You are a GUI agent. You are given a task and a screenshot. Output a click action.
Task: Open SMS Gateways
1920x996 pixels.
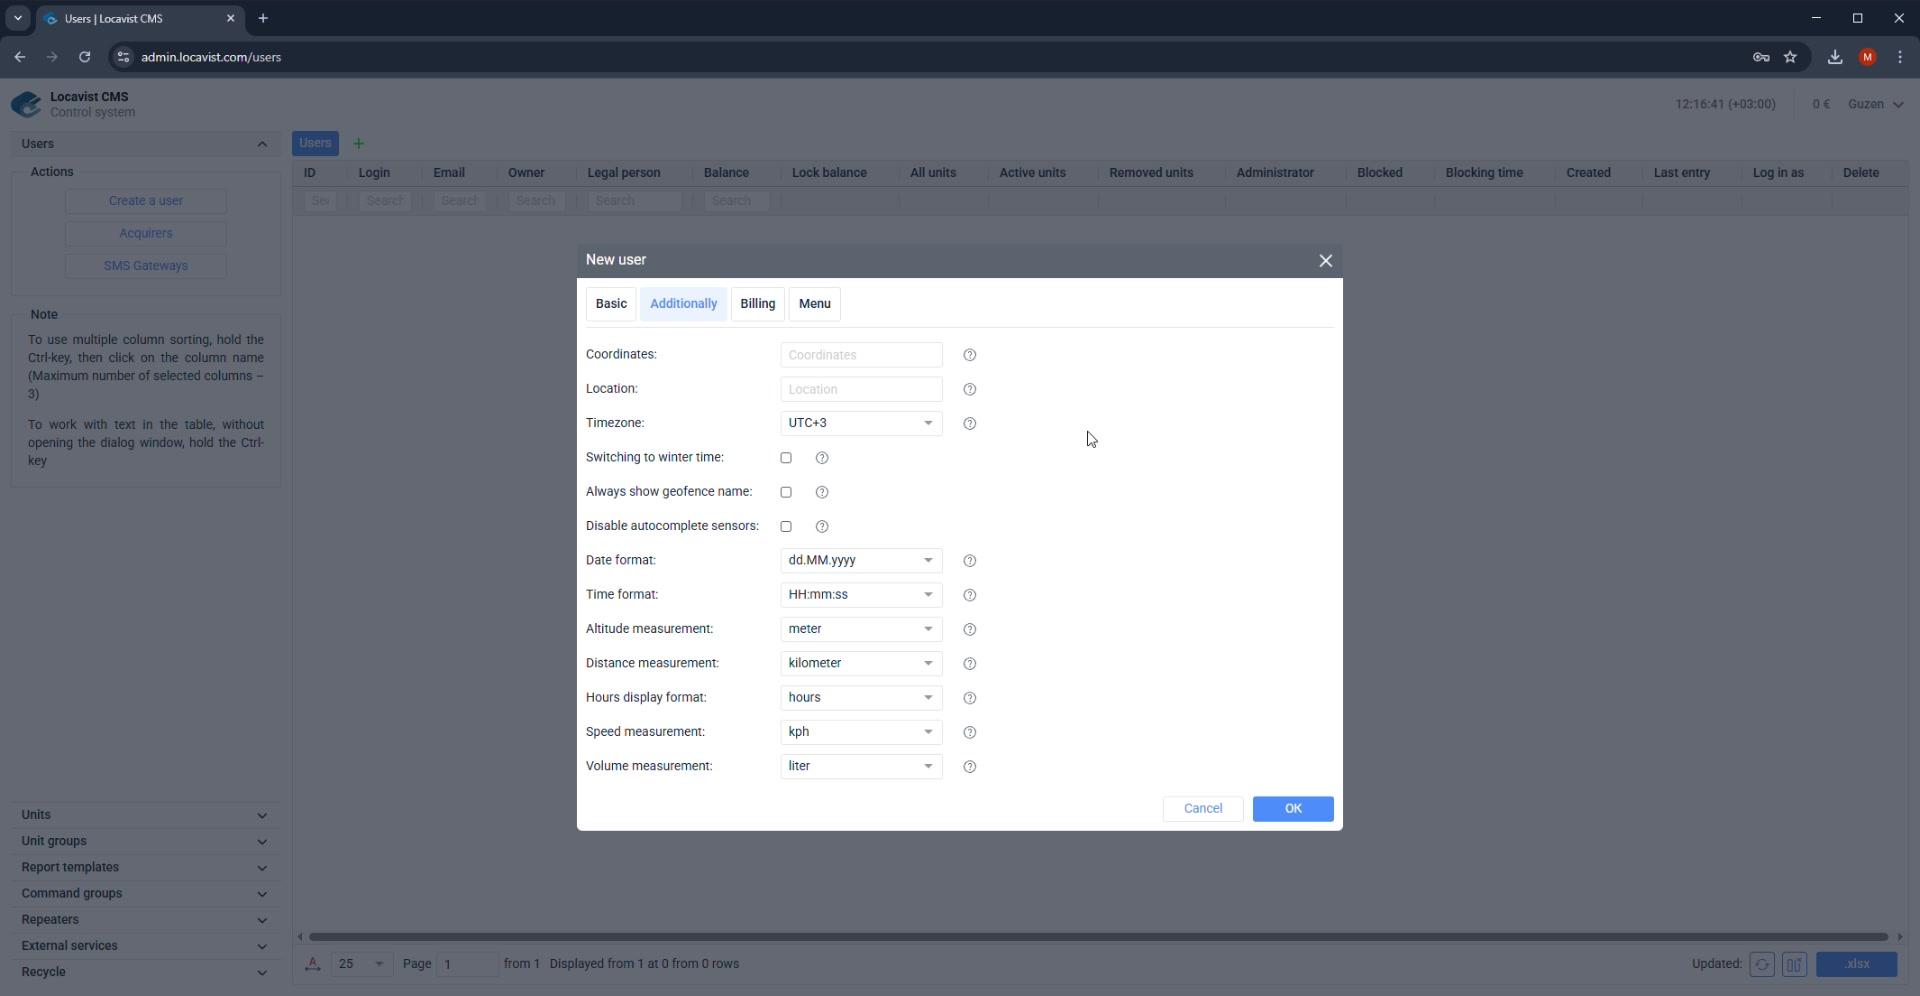(146, 266)
